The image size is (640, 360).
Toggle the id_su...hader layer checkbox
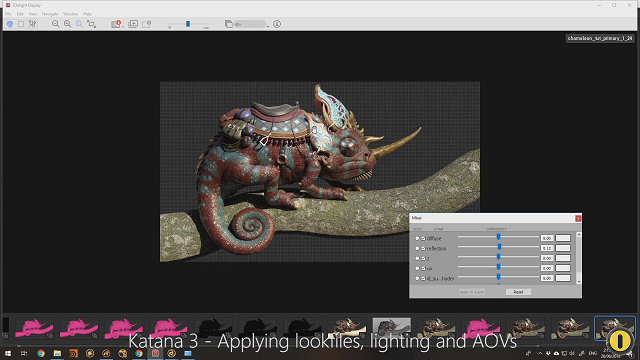[423, 278]
